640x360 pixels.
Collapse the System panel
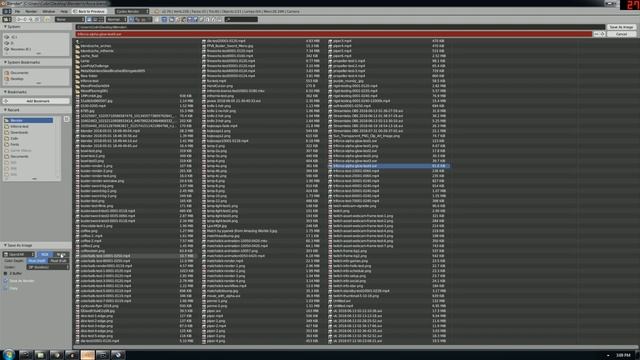pyautogui.click(x=5, y=27)
